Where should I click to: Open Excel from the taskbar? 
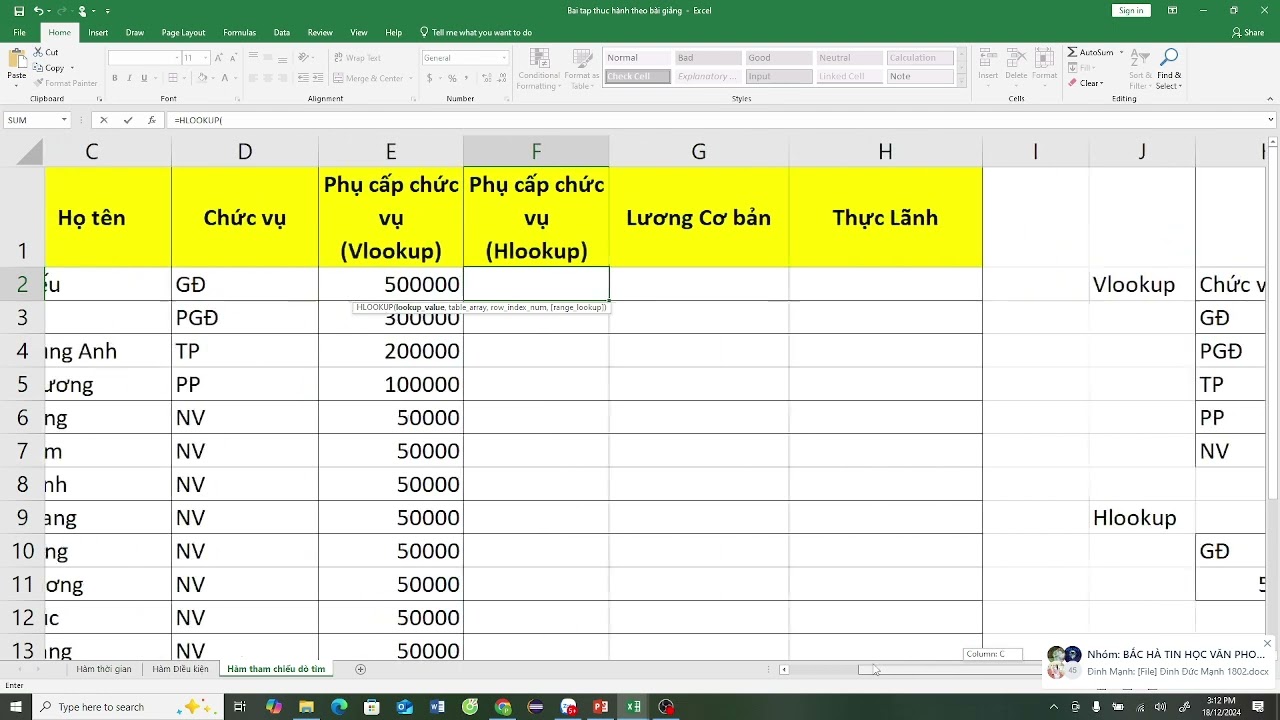633,707
